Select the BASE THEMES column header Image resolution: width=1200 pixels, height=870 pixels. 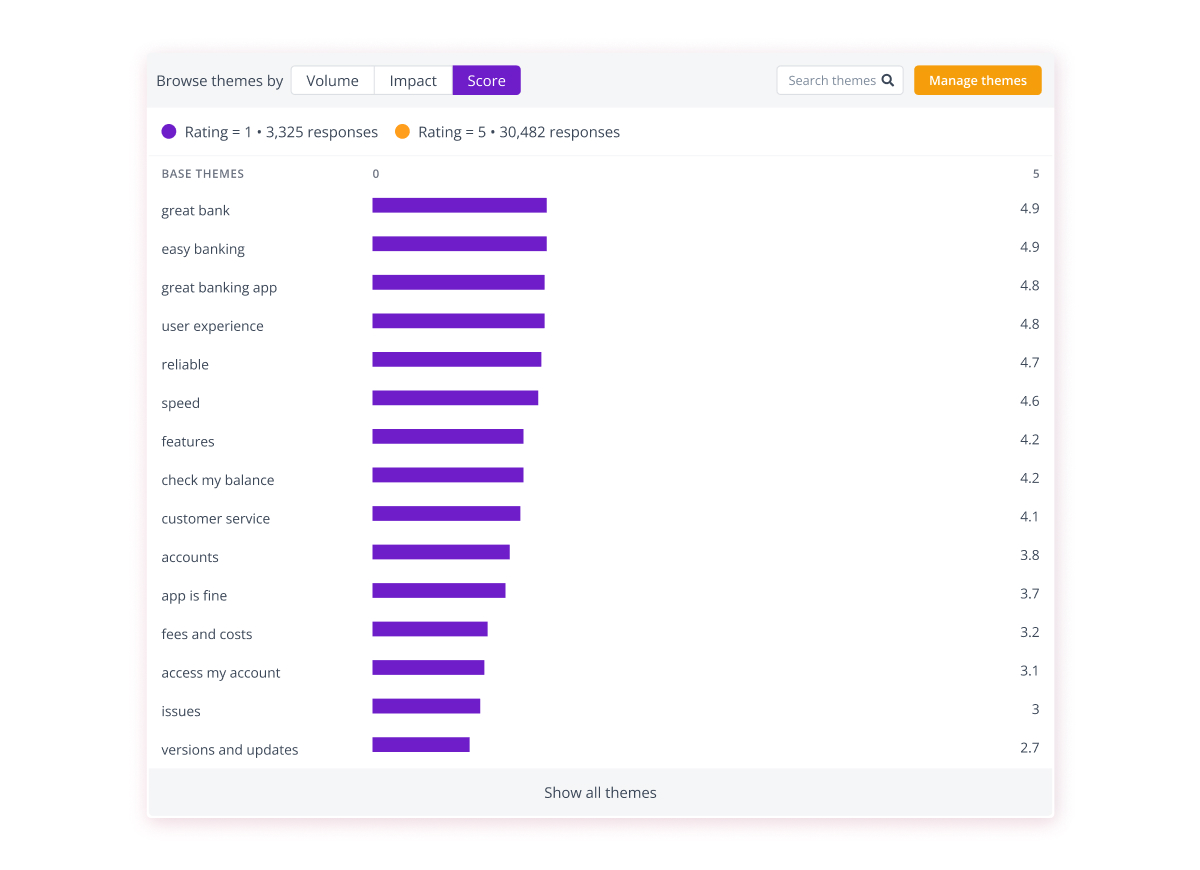tap(203, 173)
